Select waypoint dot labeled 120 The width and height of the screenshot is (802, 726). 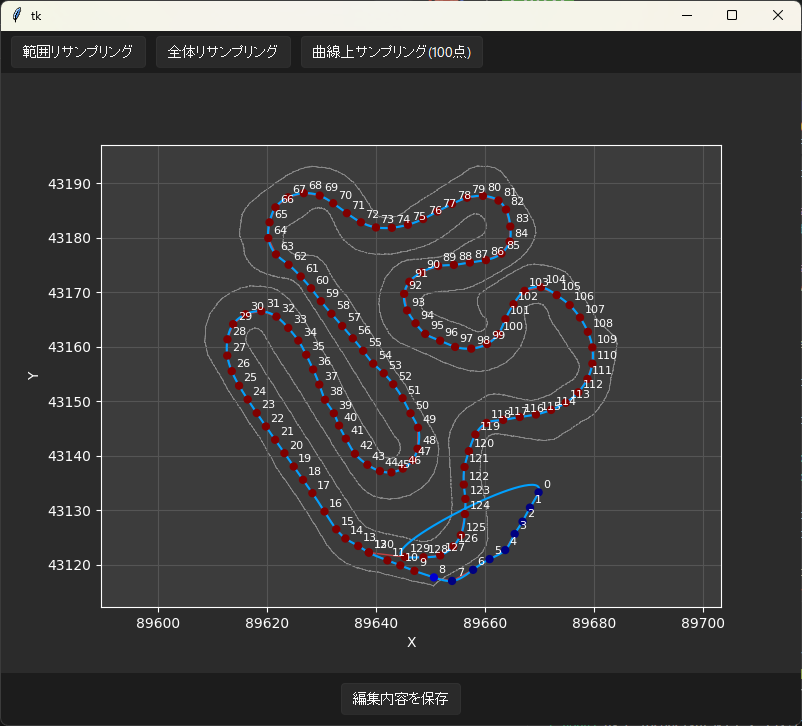click(469, 451)
